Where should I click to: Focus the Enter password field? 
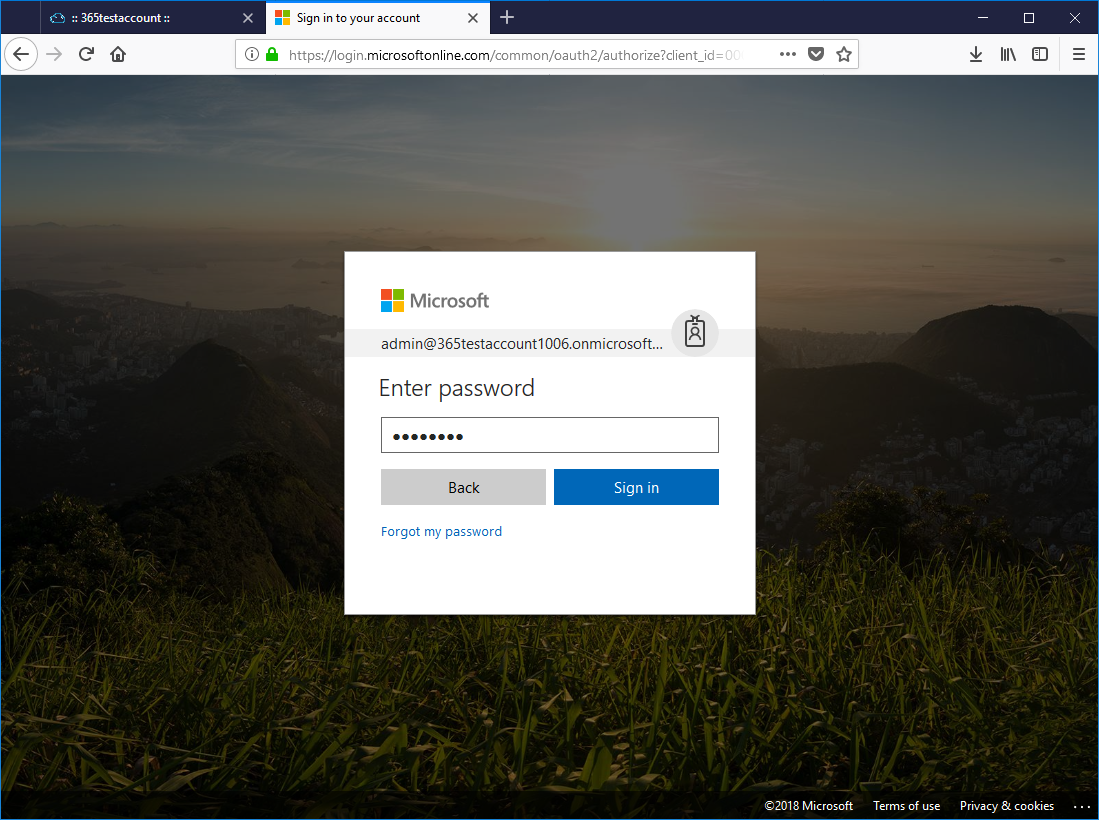(549, 436)
